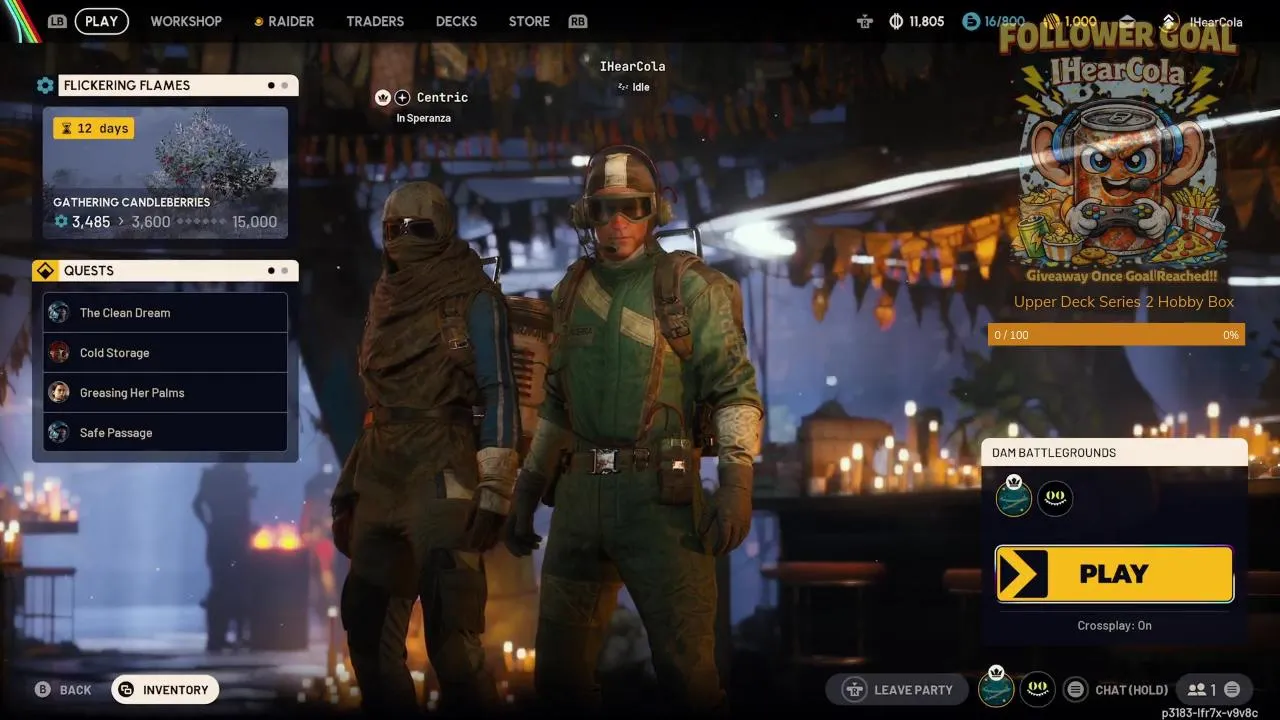
Task: Click the Upper Deck Series 2 Hobby Box text
Action: click(1124, 302)
